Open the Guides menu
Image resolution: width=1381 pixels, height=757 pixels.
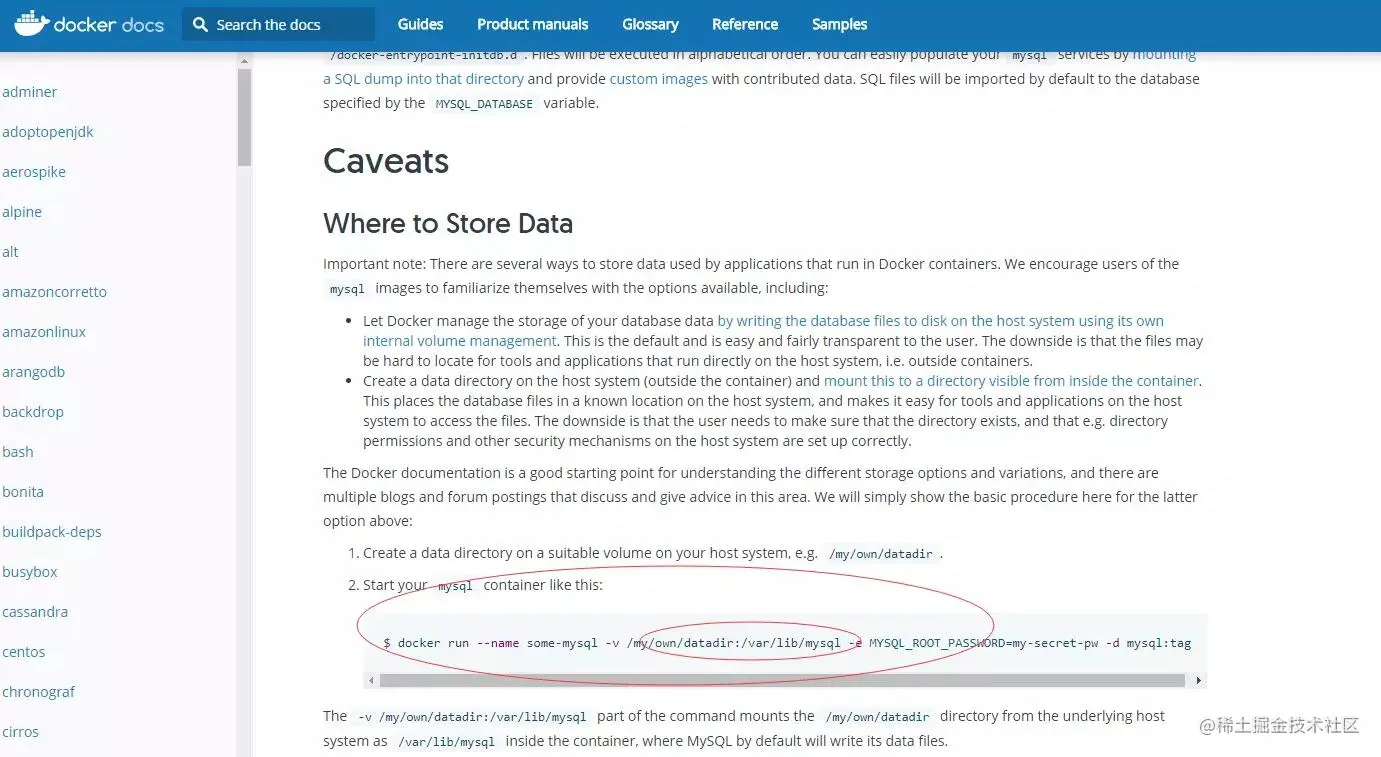tap(420, 24)
